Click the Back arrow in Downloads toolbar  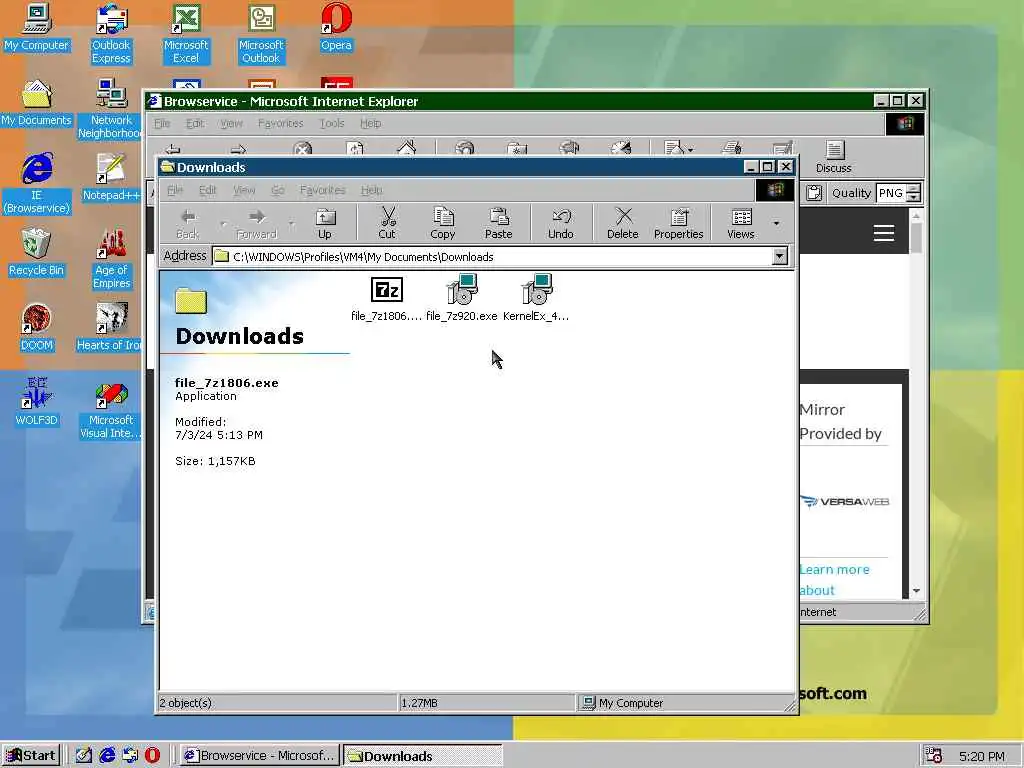[188, 223]
